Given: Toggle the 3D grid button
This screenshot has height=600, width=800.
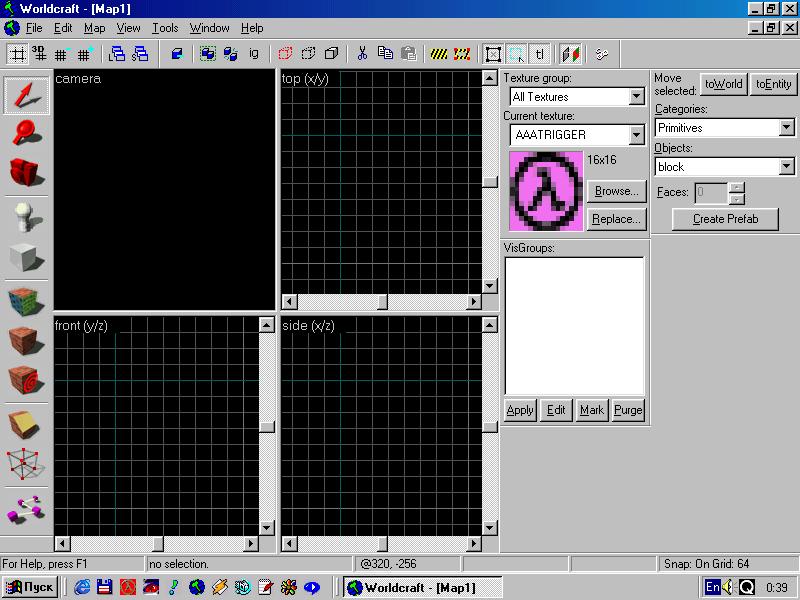Looking at the screenshot, I should (39, 54).
